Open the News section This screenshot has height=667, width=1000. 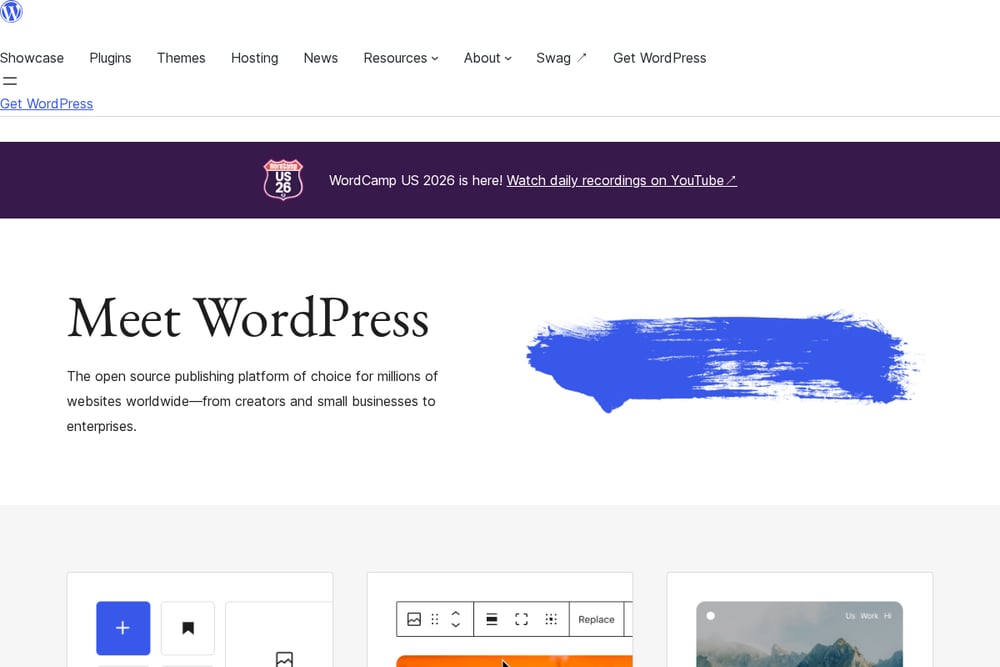click(321, 58)
